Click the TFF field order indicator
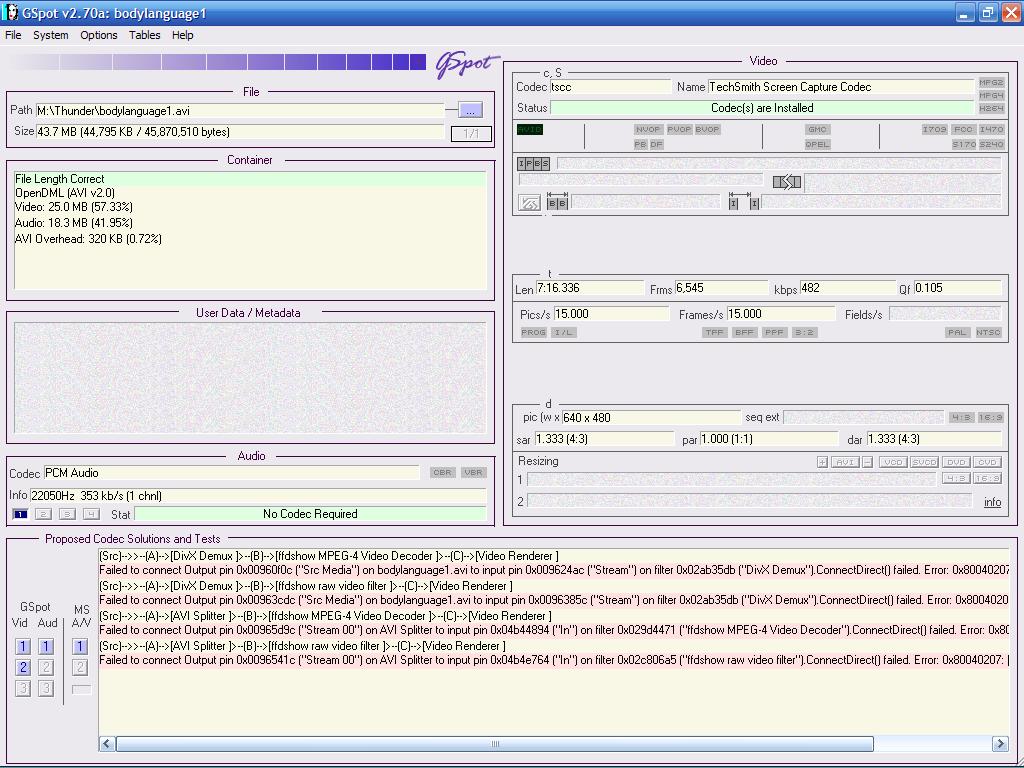Screen dimensions: 1024x768 (x=714, y=332)
